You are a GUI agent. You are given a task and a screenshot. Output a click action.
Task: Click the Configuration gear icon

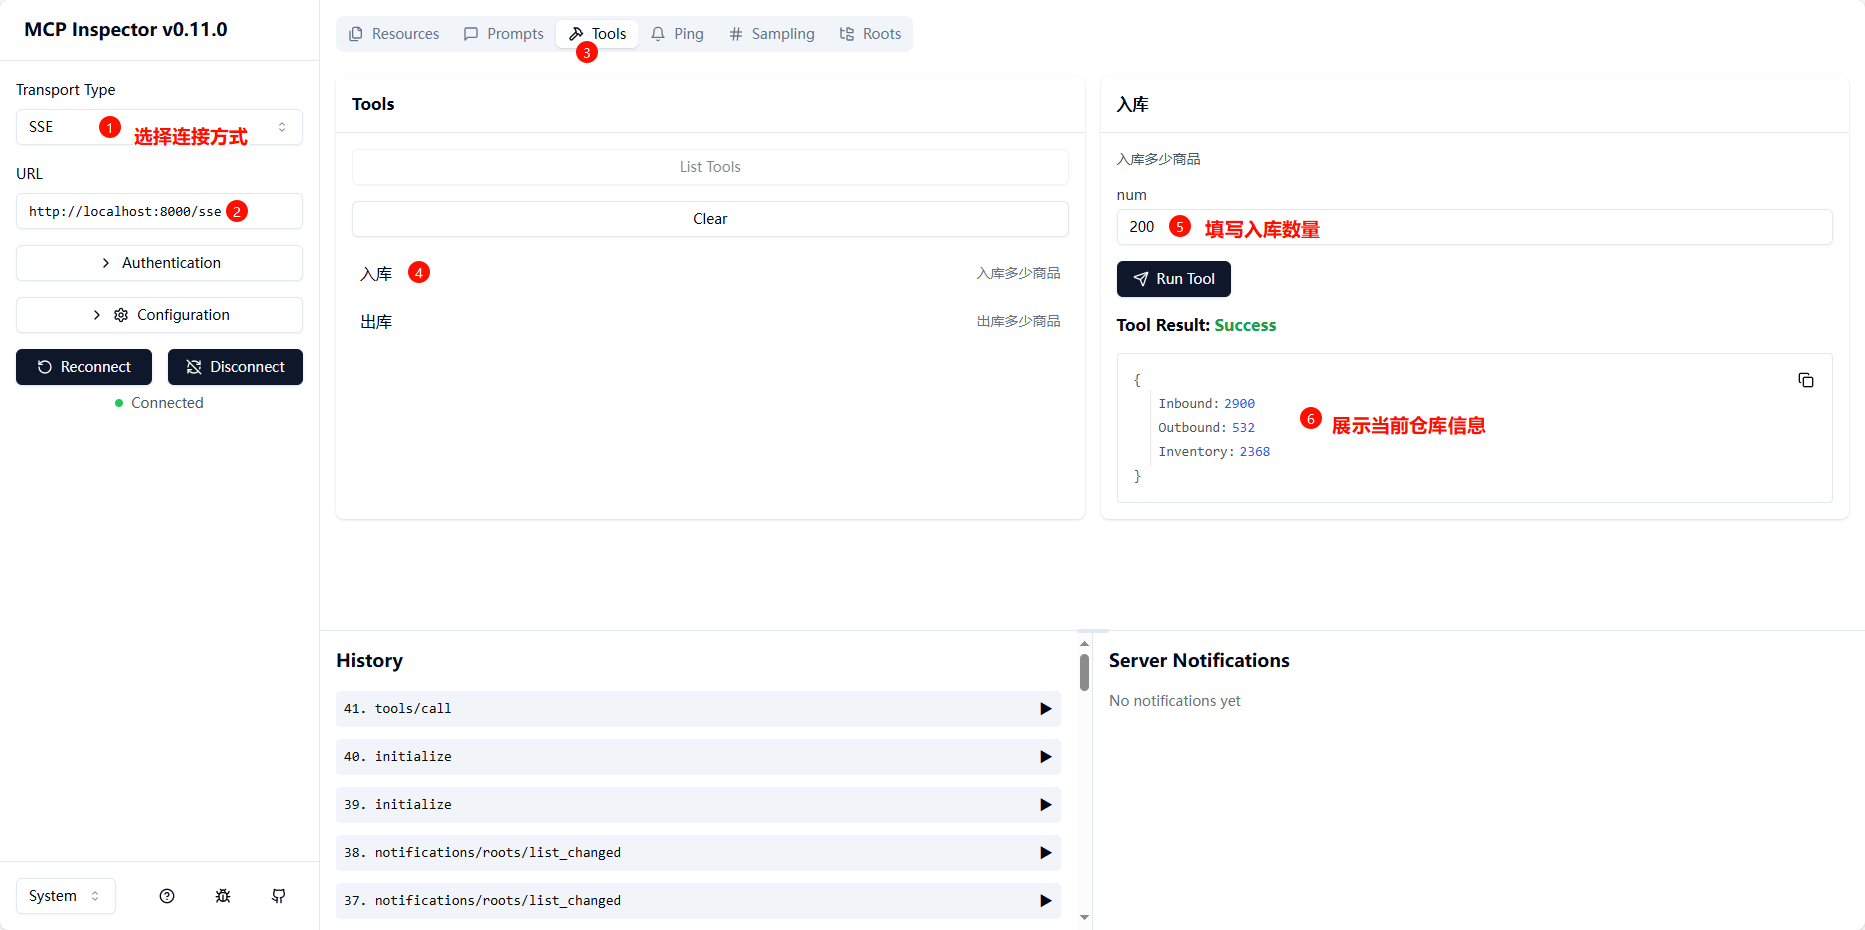[121, 315]
